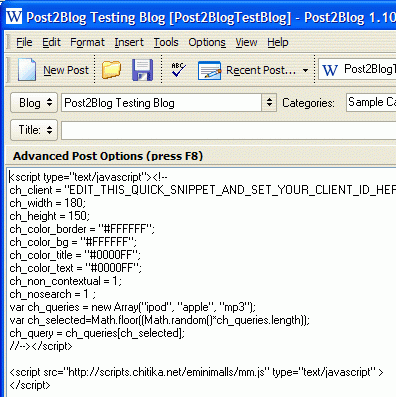
Task: Expand Advanced Post Options (press F8) bar
Action: click(201, 156)
